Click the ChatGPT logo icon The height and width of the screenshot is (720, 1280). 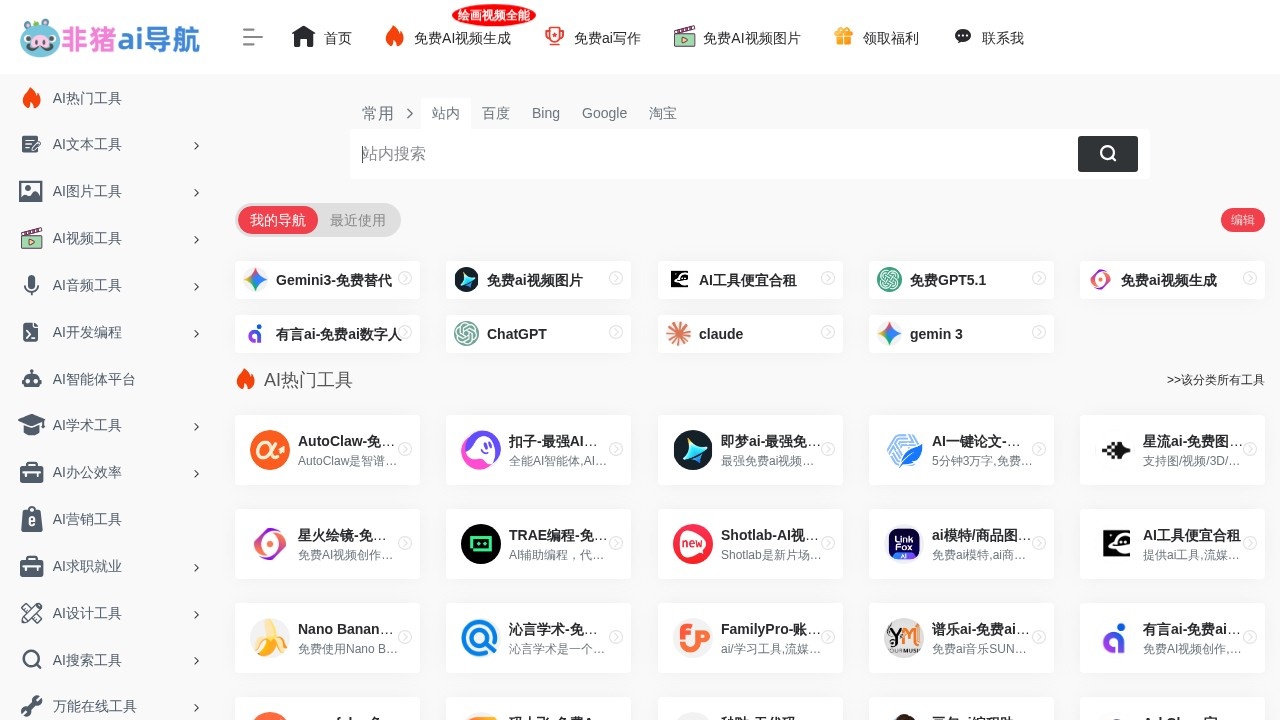pyautogui.click(x=466, y=333)
